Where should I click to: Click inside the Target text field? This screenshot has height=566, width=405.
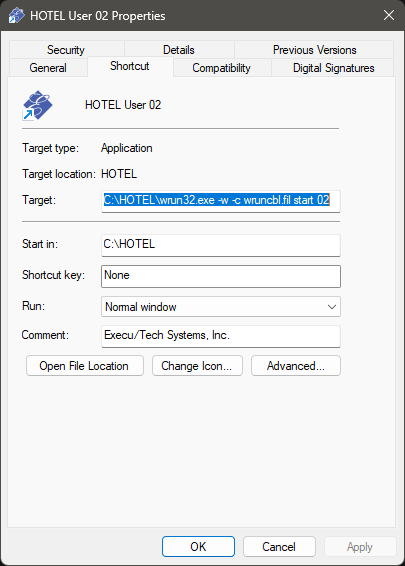[x=221, y=201]
